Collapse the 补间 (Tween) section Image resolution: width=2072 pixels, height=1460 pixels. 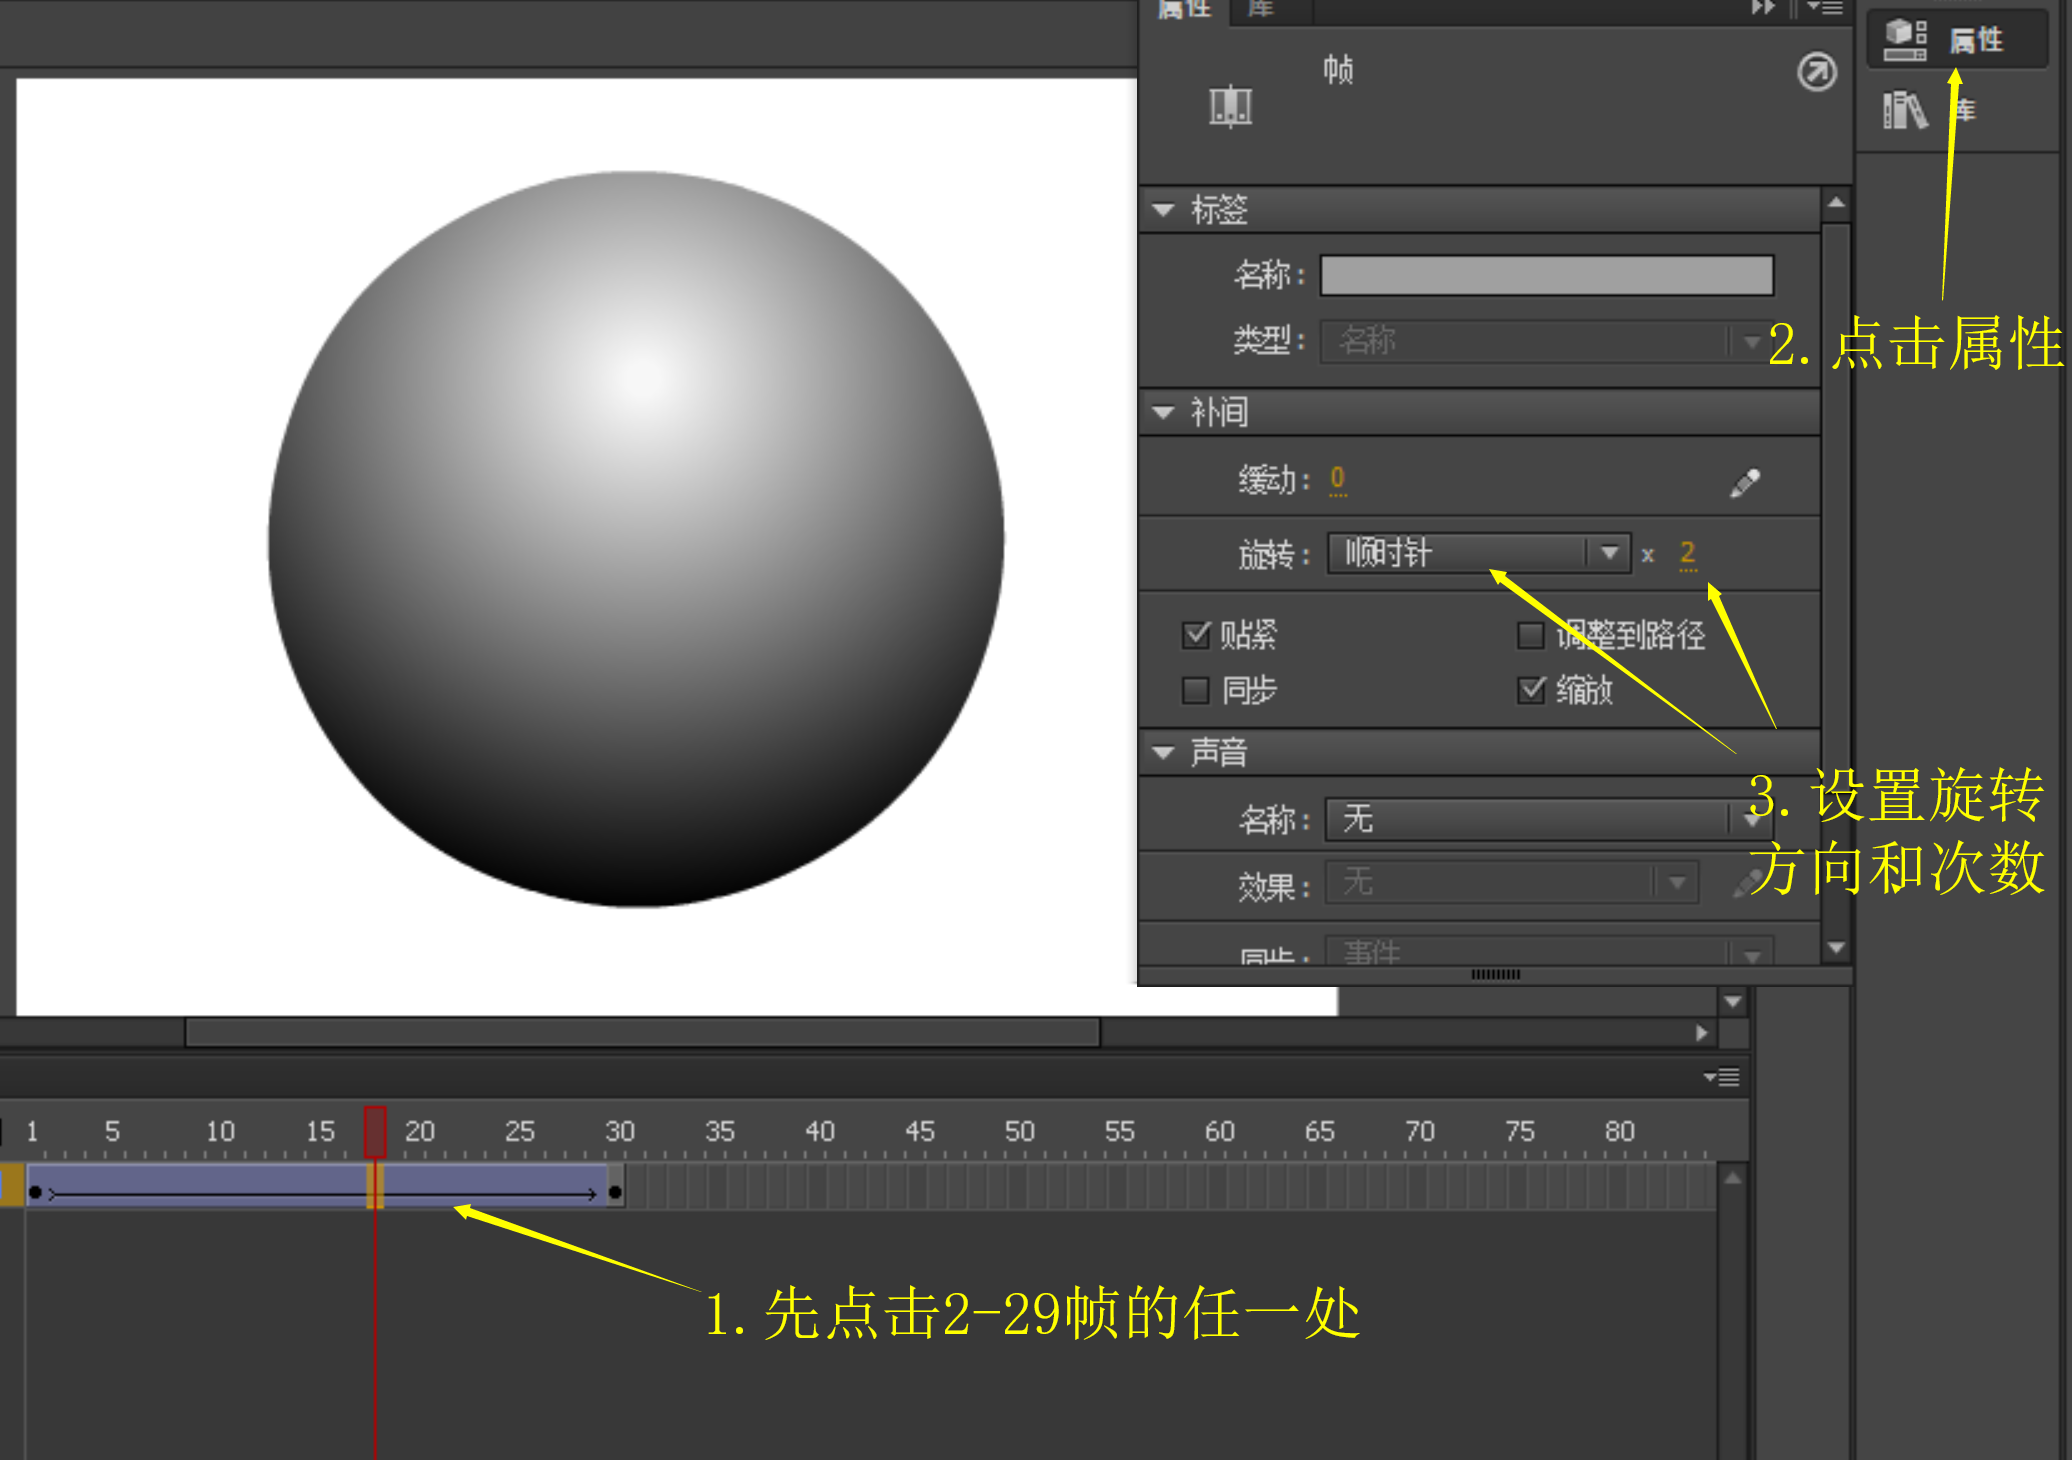(x=1163, y=412)
